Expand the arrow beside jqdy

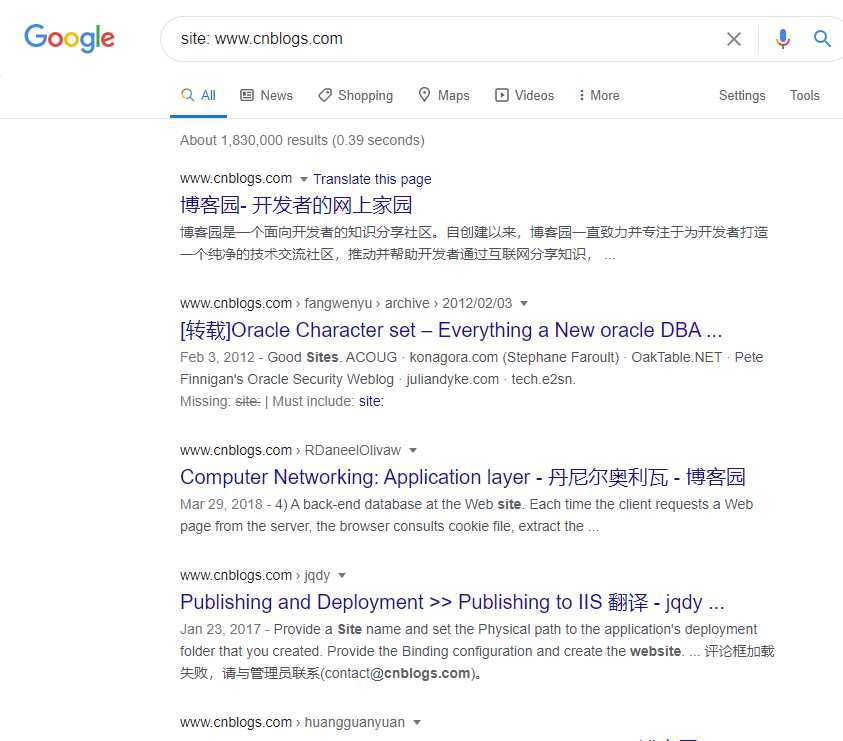tap(341, 576)
